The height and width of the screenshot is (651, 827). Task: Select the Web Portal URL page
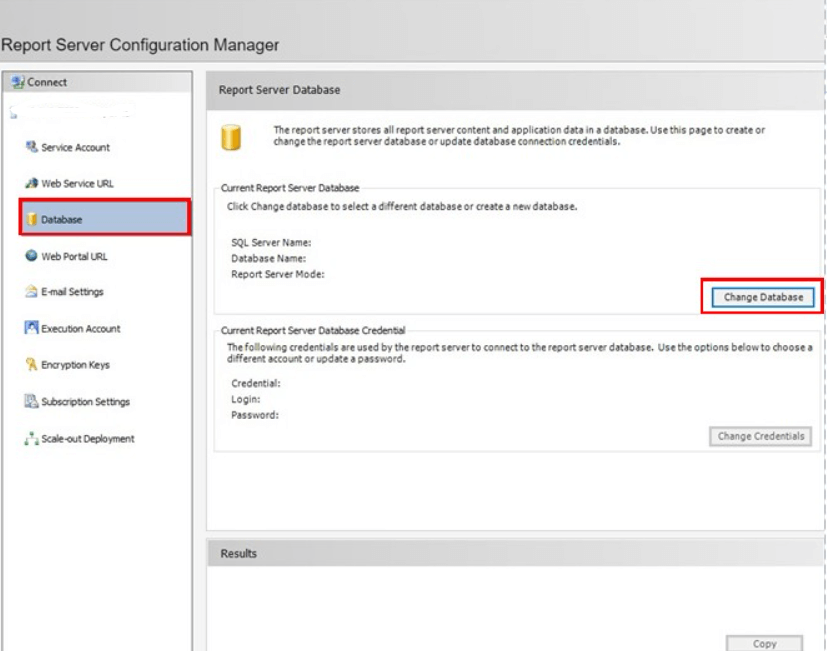(x=74, y=257)
